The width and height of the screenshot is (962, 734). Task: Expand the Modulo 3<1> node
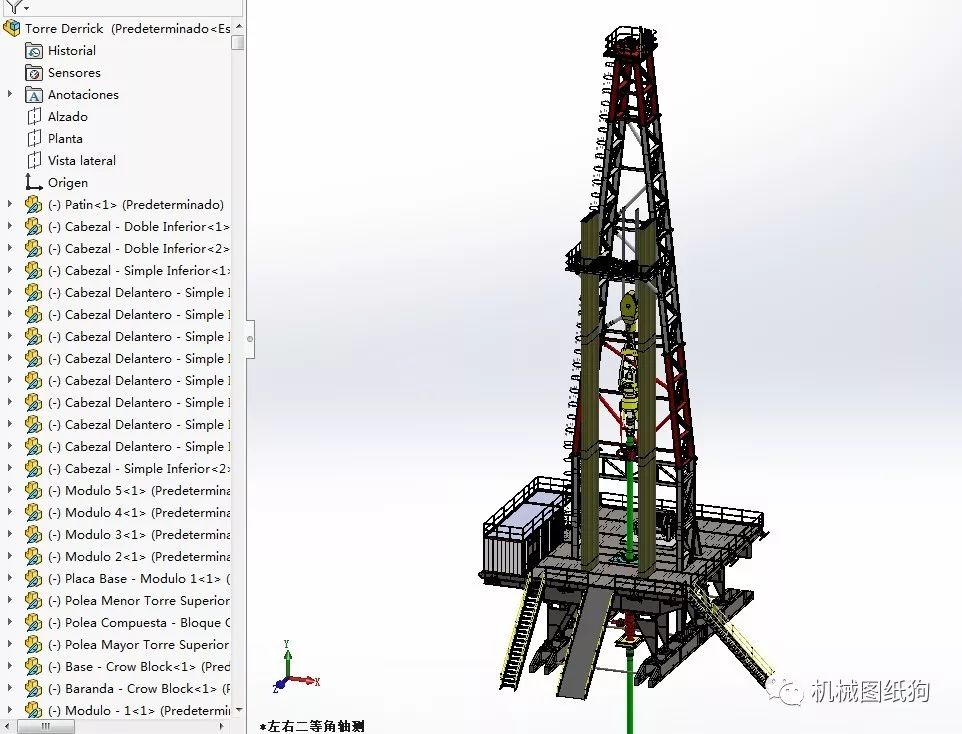coord(9,535)
